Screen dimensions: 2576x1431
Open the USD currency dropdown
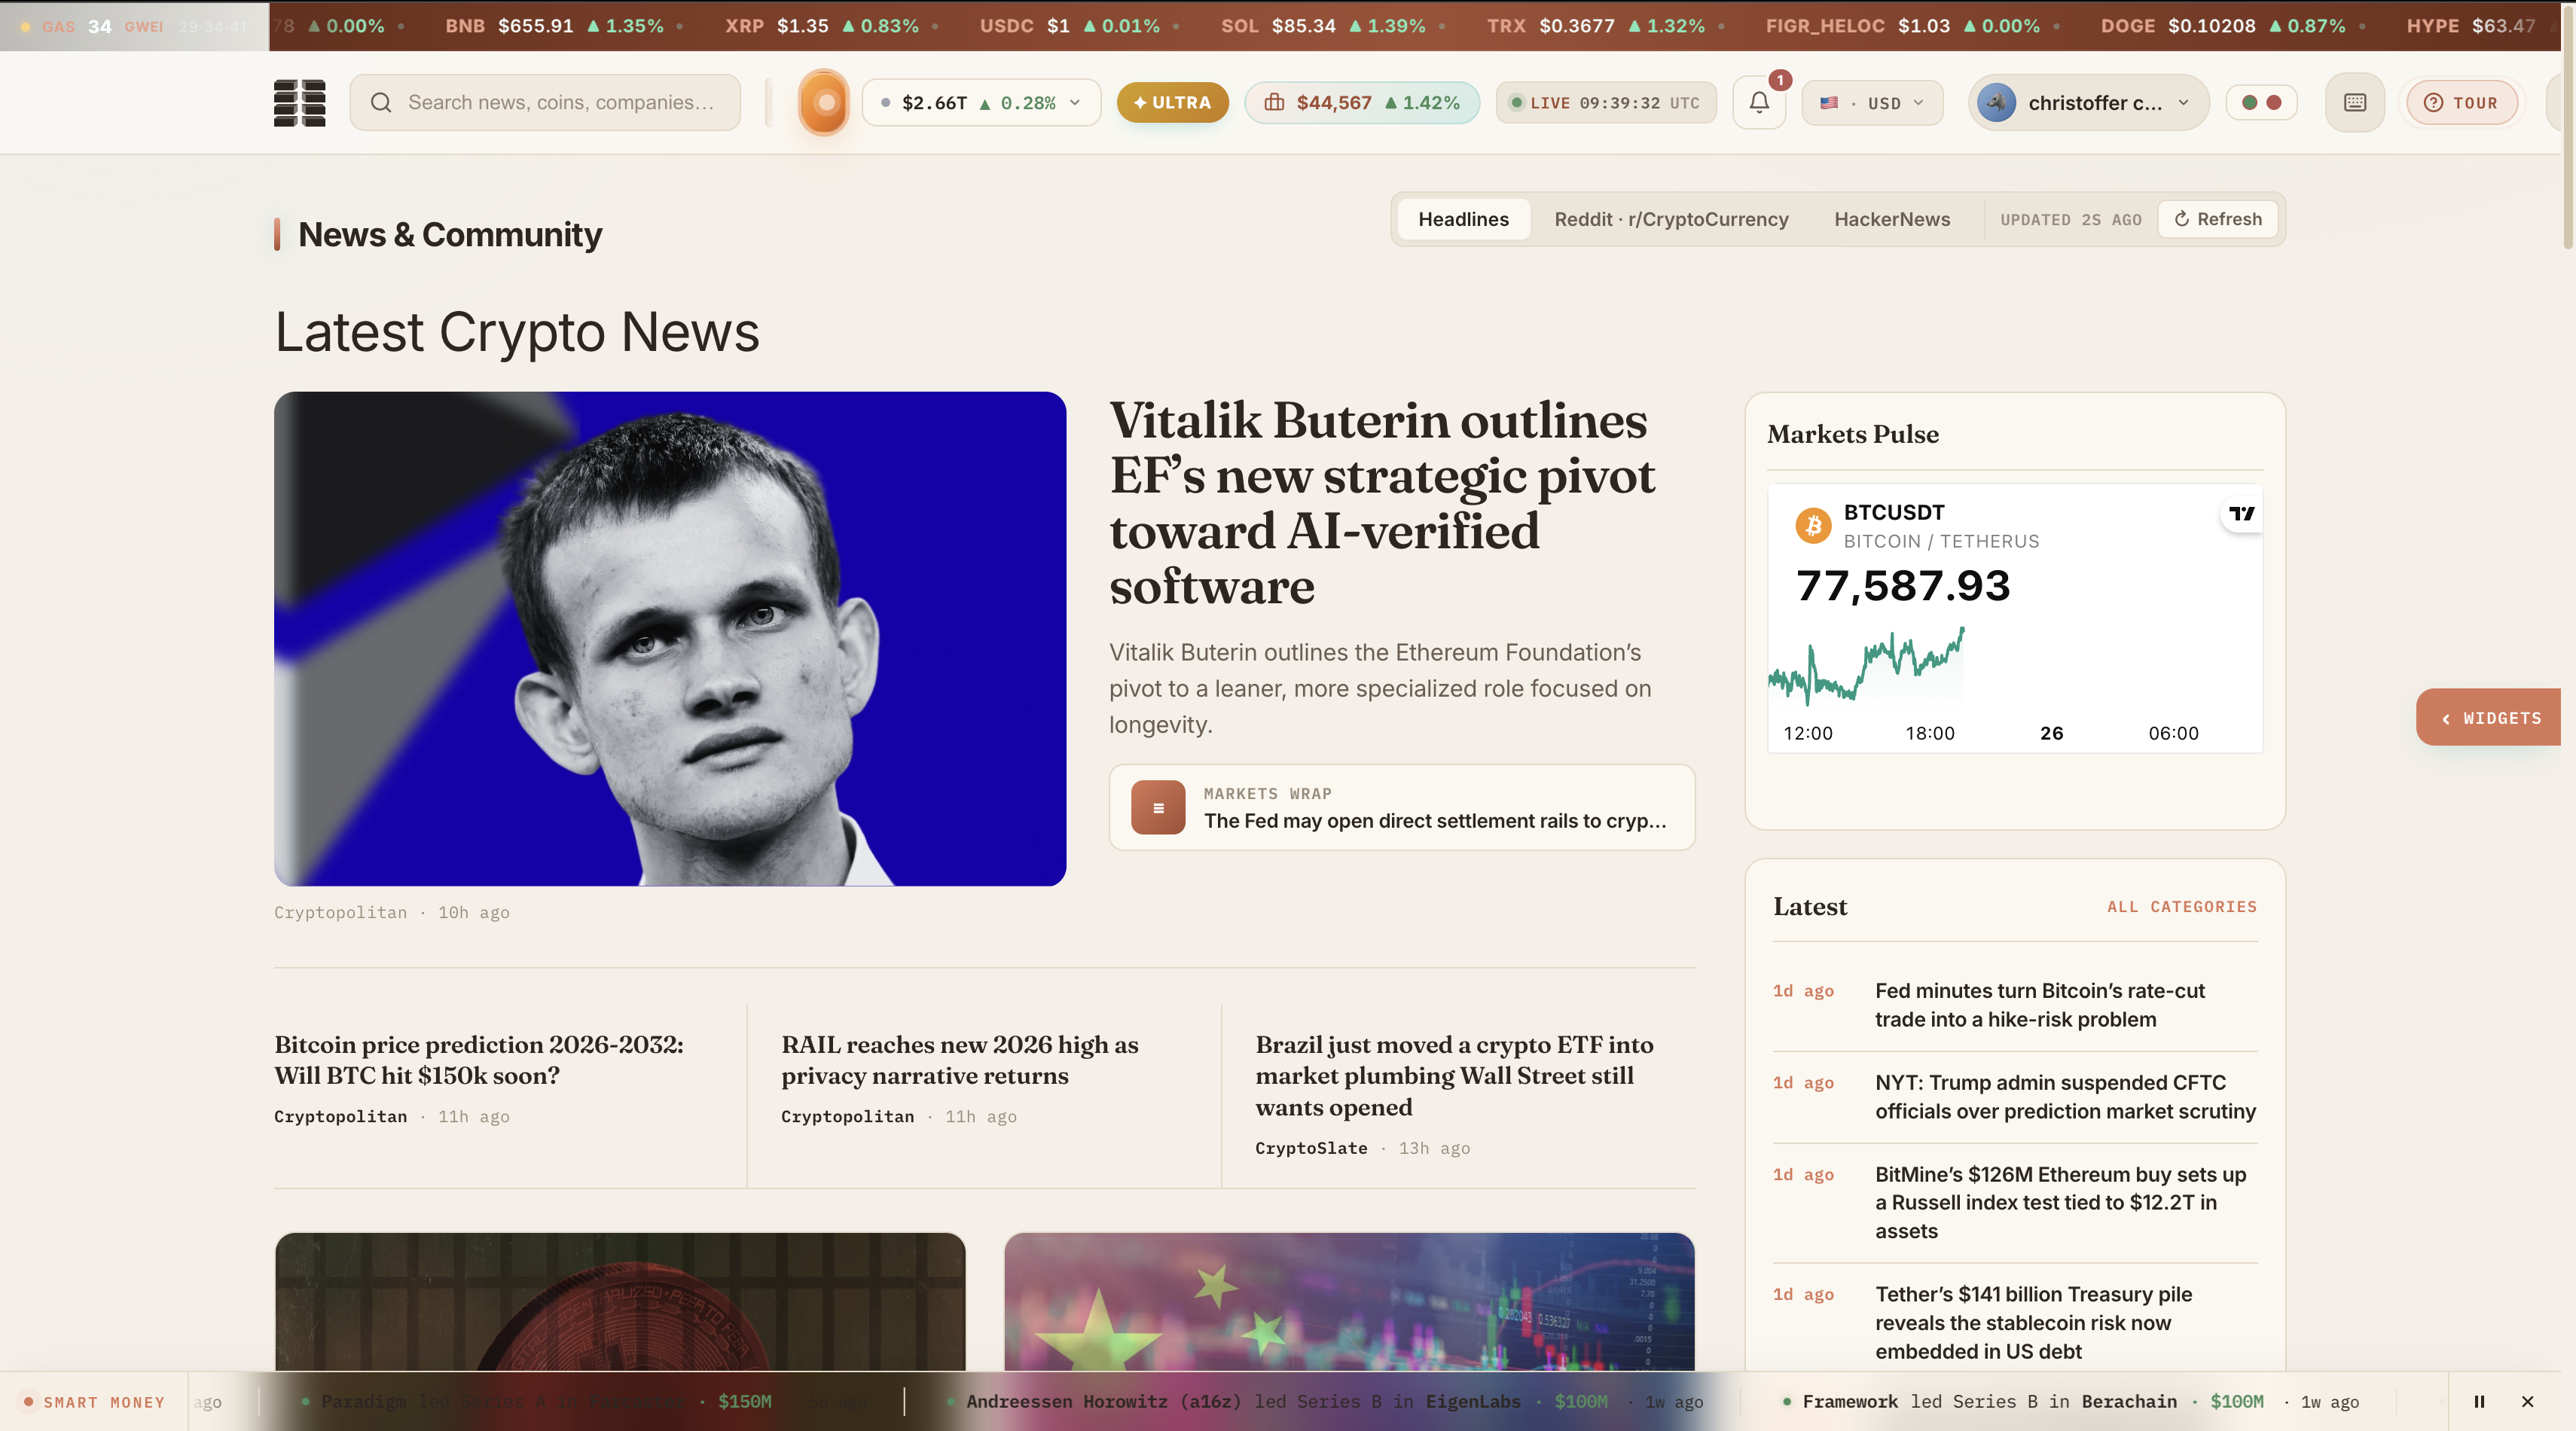tap(1872, 103)
